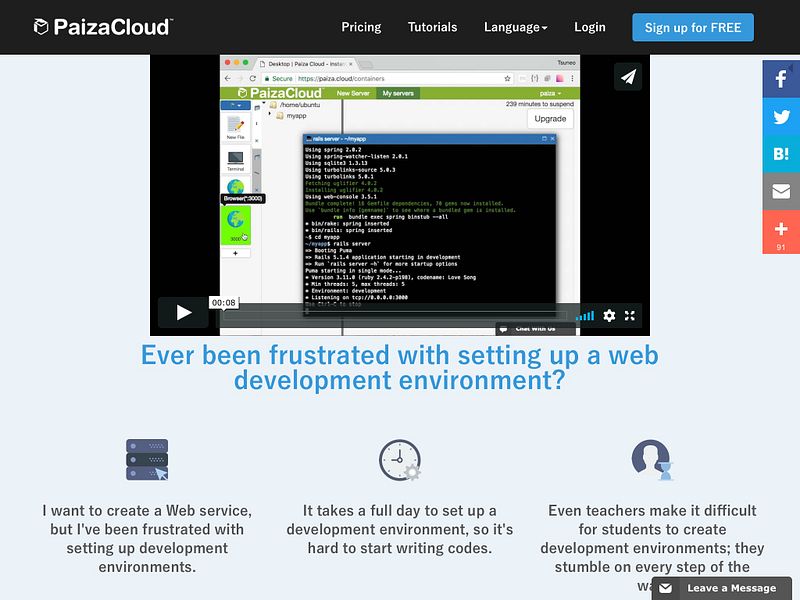Click the 239 minutes to suspend text
Screen dimensions: 800x600
click(x=540, y=104)
